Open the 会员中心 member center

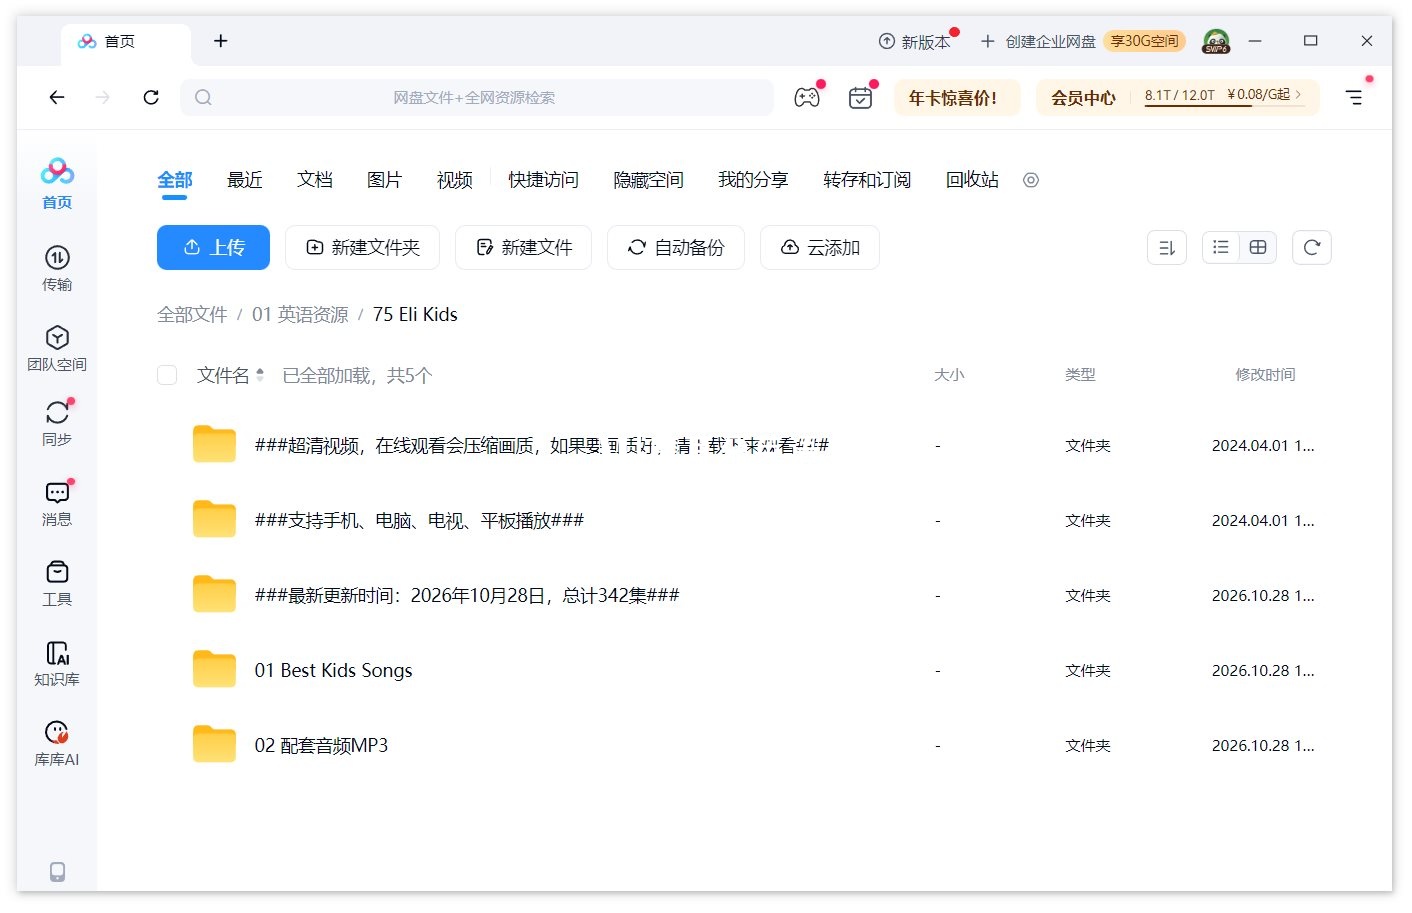(x=1083, y=98)
